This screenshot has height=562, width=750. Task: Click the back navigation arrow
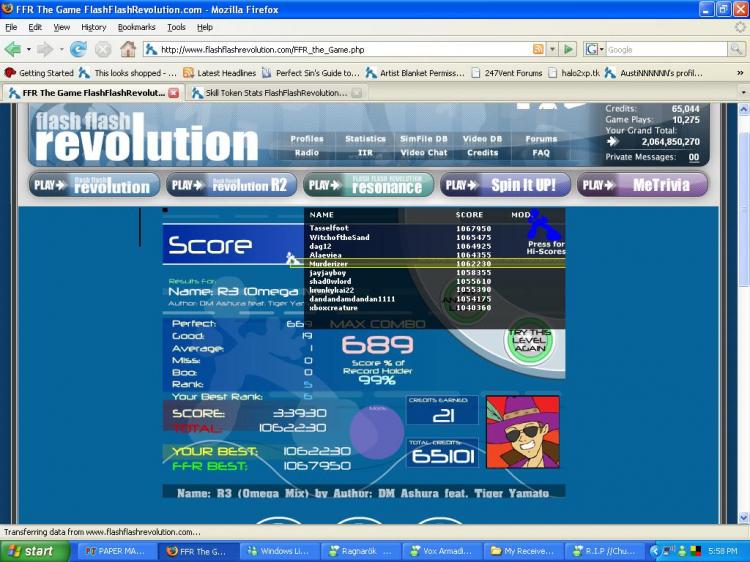click(x=12, y=49)
